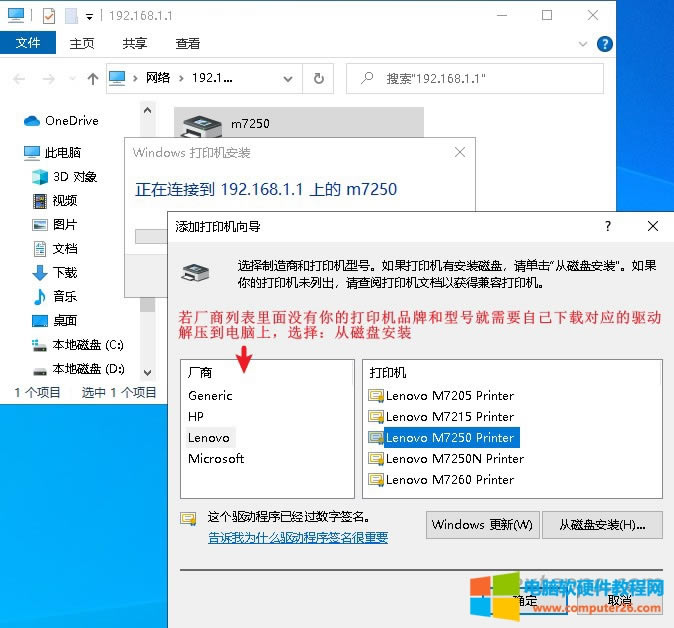
Task: Switch to the 查看 tab
Action: (188, 44)
